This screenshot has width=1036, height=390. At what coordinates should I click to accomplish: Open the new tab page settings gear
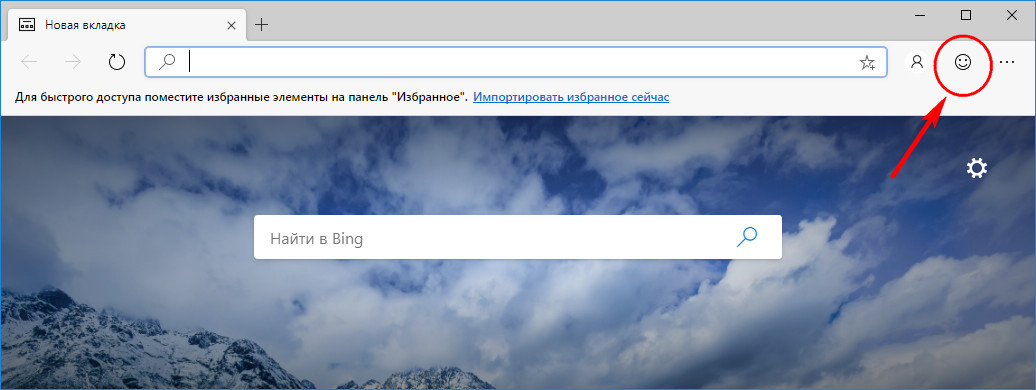(x=977, y=169)
